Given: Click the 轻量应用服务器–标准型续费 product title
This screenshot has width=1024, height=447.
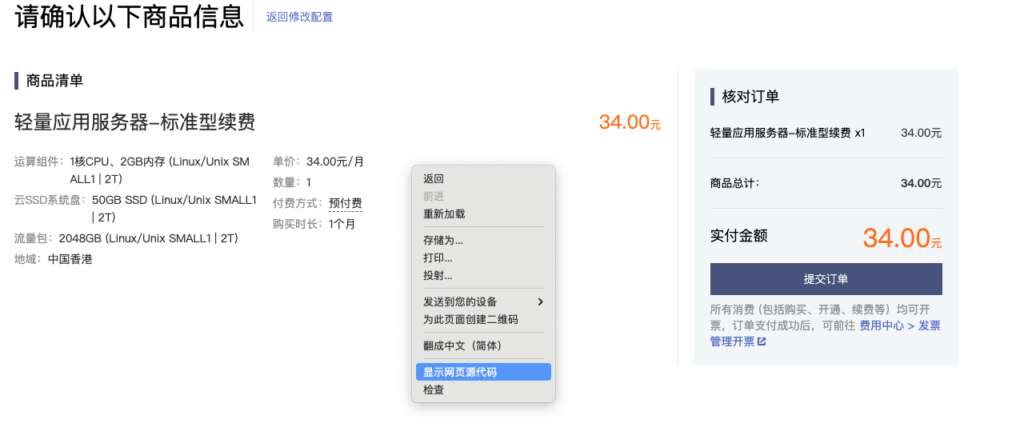Looking at the screenshot, I should coord(135,122).
